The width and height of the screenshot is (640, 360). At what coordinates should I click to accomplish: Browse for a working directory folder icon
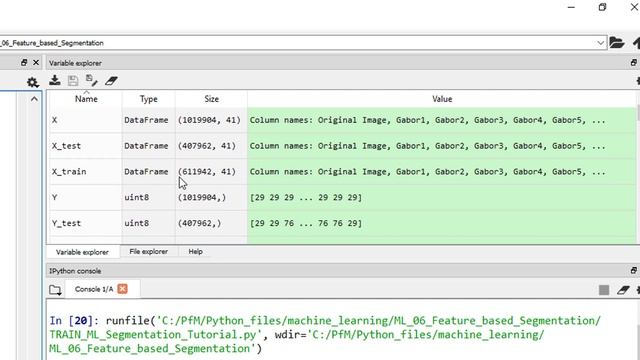tap(617, 42)
